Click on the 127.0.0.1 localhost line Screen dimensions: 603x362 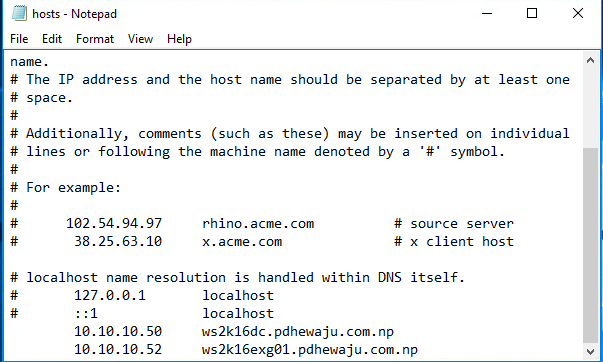[142, 295]
